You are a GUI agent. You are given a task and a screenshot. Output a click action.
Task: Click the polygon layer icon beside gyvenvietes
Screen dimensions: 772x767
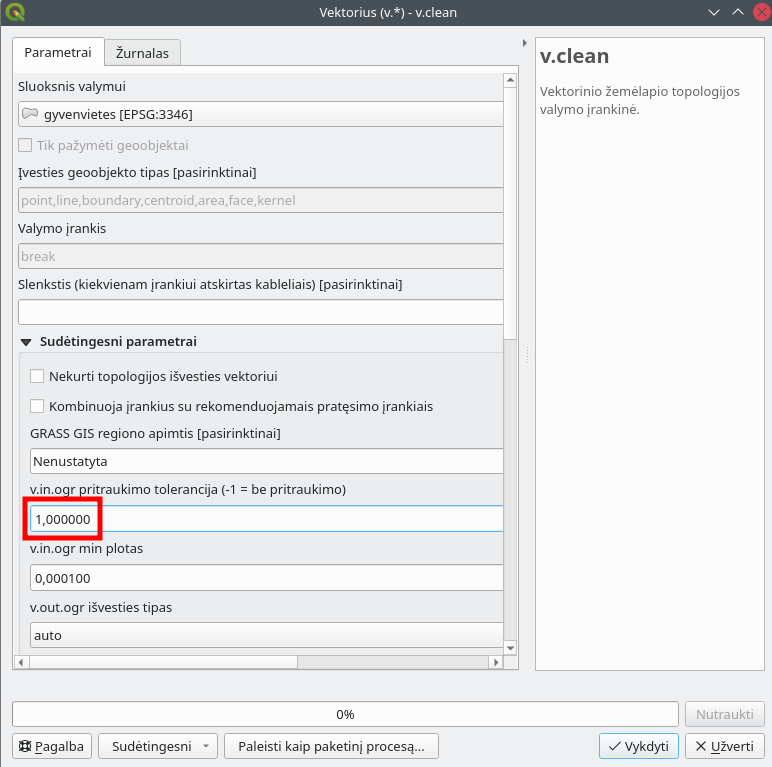click(x=30, y=114)
